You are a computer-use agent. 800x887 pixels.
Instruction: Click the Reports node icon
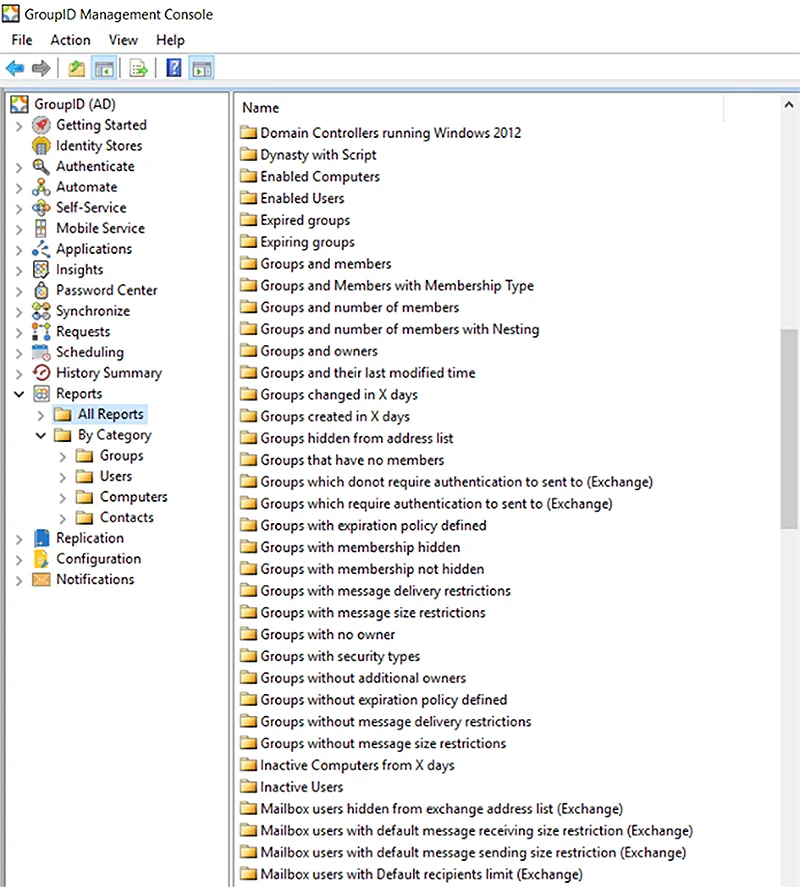41,394
